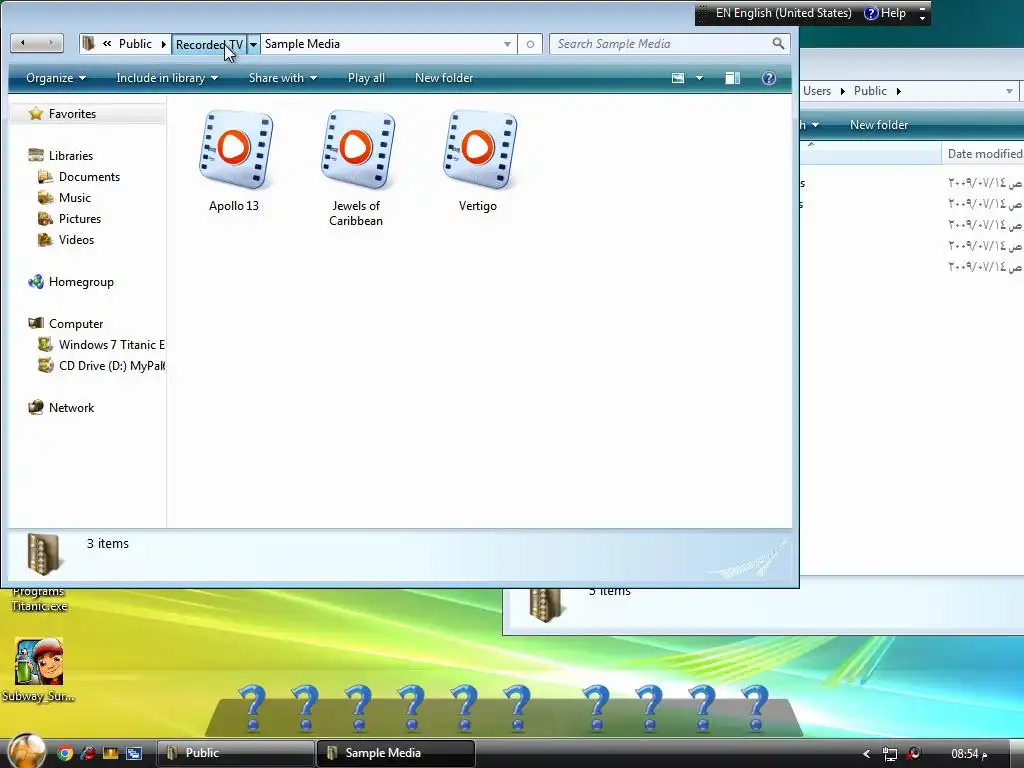Screen dimensions: 1024x768
Task: Expand the view options dropdown arrow
Action: (699, 78)
